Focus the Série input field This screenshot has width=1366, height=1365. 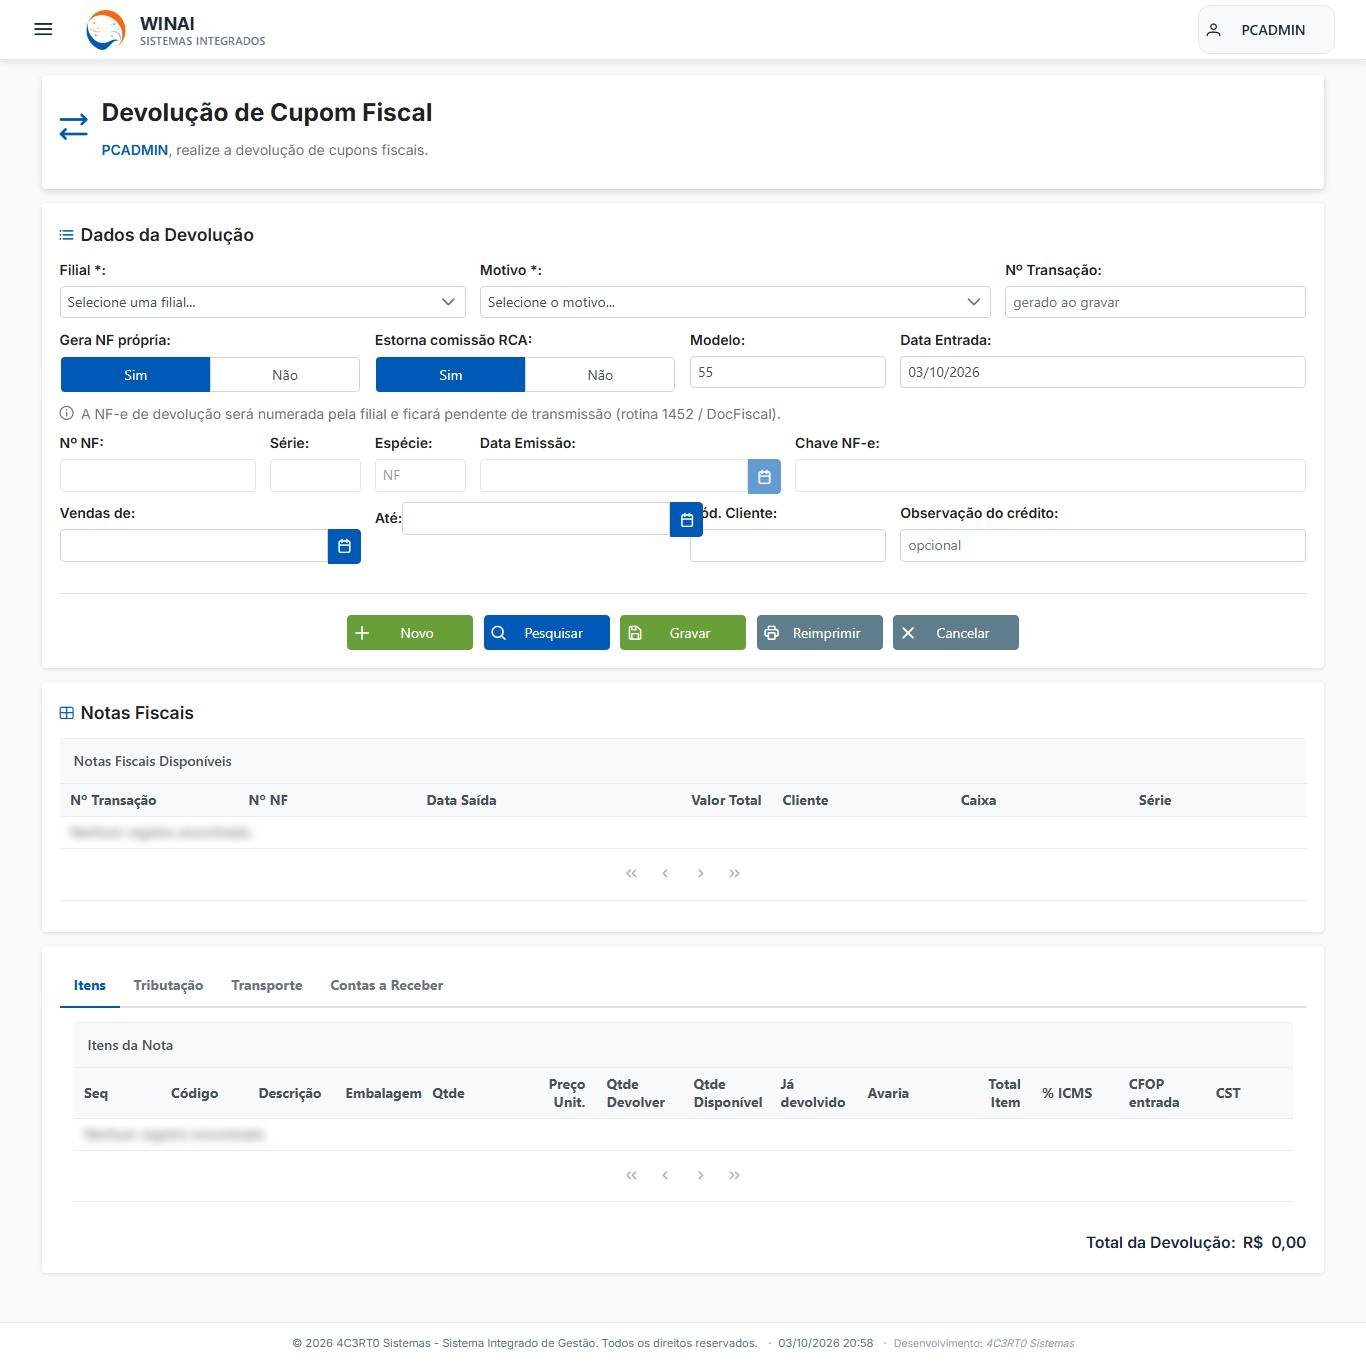[315, 476]
